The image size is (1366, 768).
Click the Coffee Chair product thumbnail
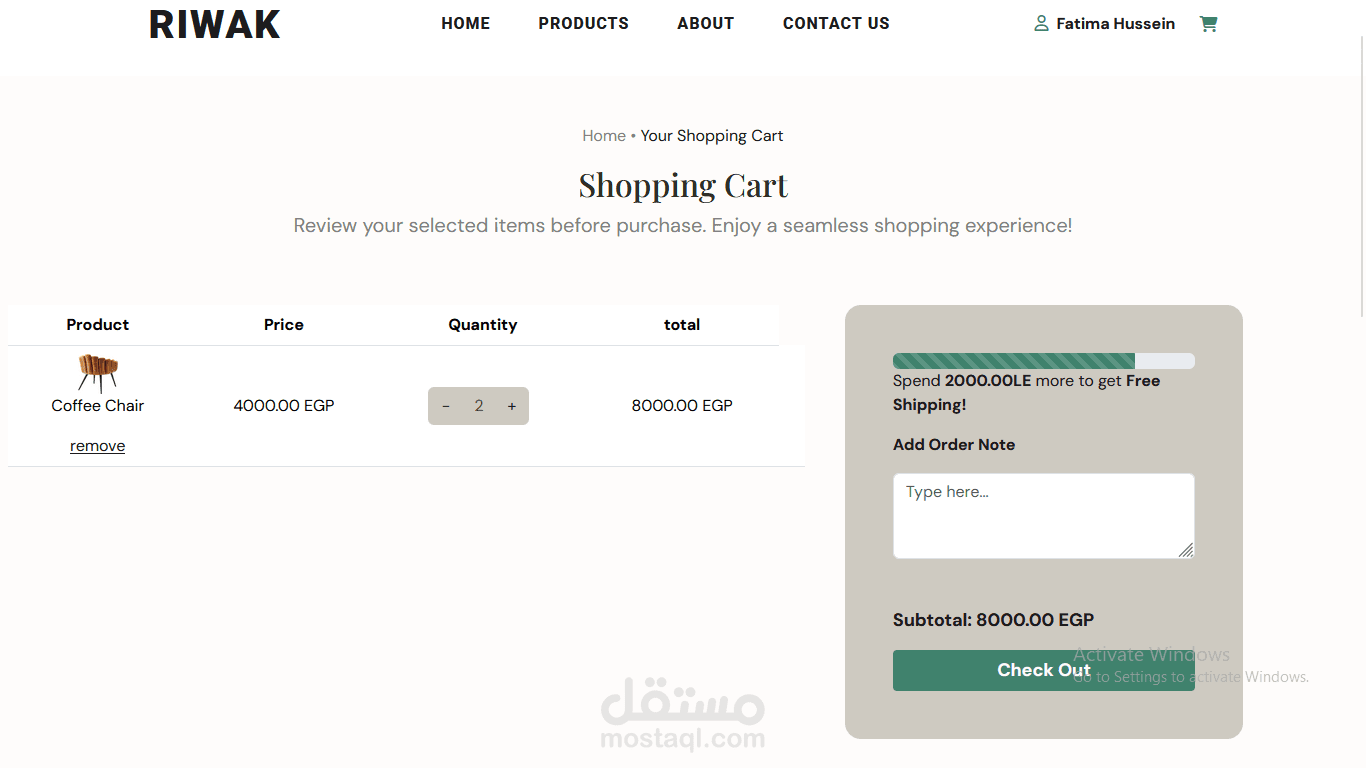(x=98, y=372)
